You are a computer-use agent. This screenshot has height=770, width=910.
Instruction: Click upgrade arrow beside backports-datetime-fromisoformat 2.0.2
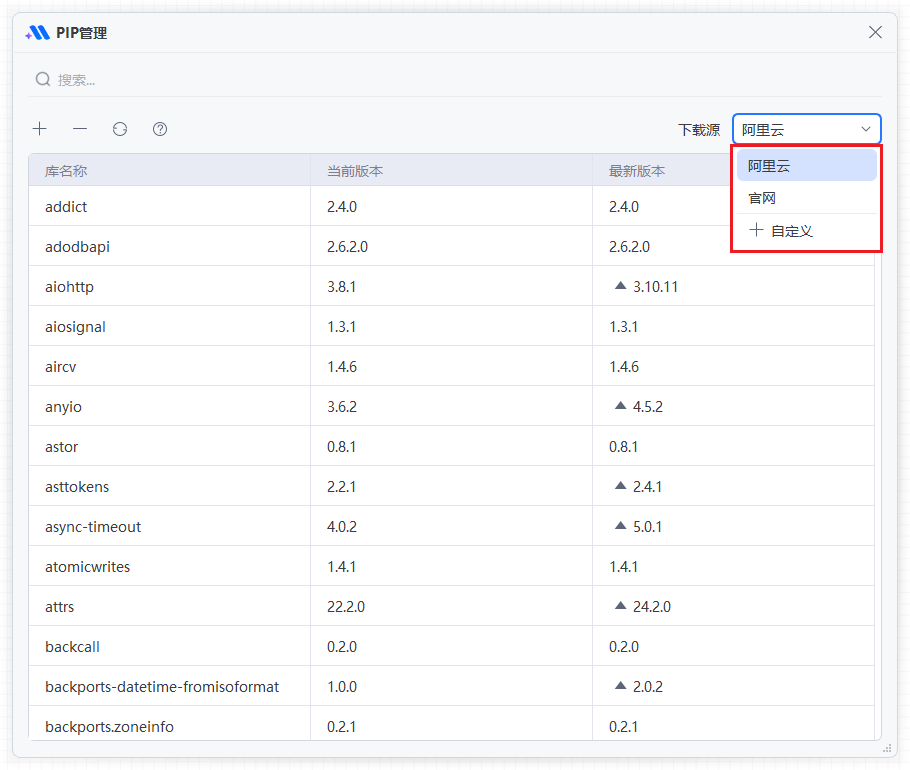click(x=620, y=686)
